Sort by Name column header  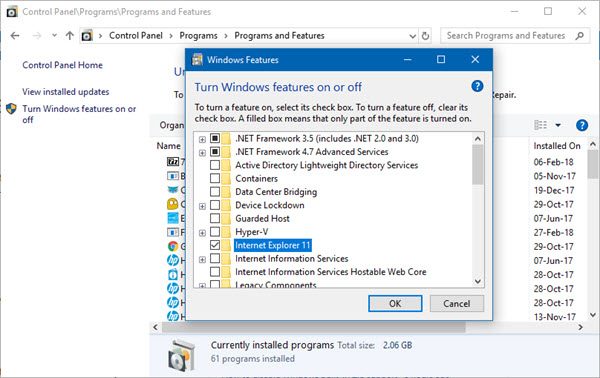coord(168,146)
